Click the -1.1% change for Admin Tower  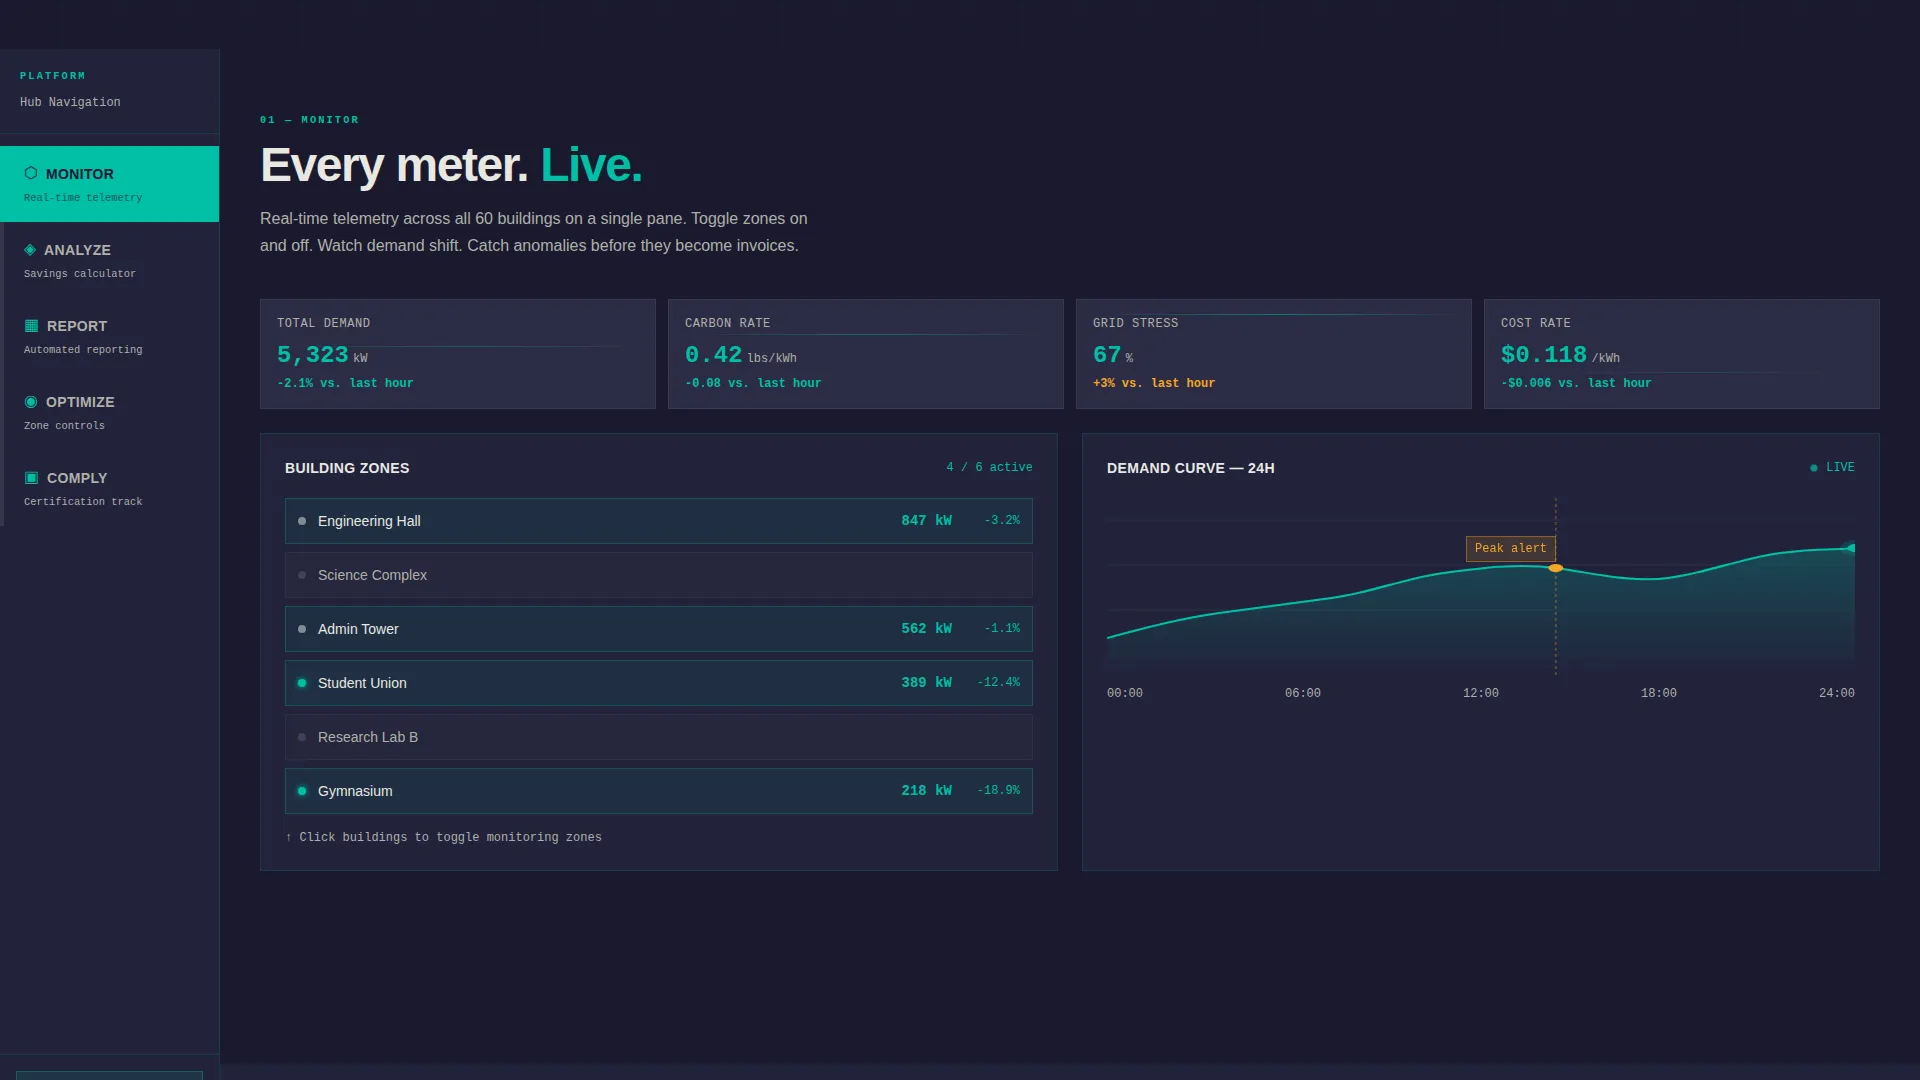[1002, 628]
